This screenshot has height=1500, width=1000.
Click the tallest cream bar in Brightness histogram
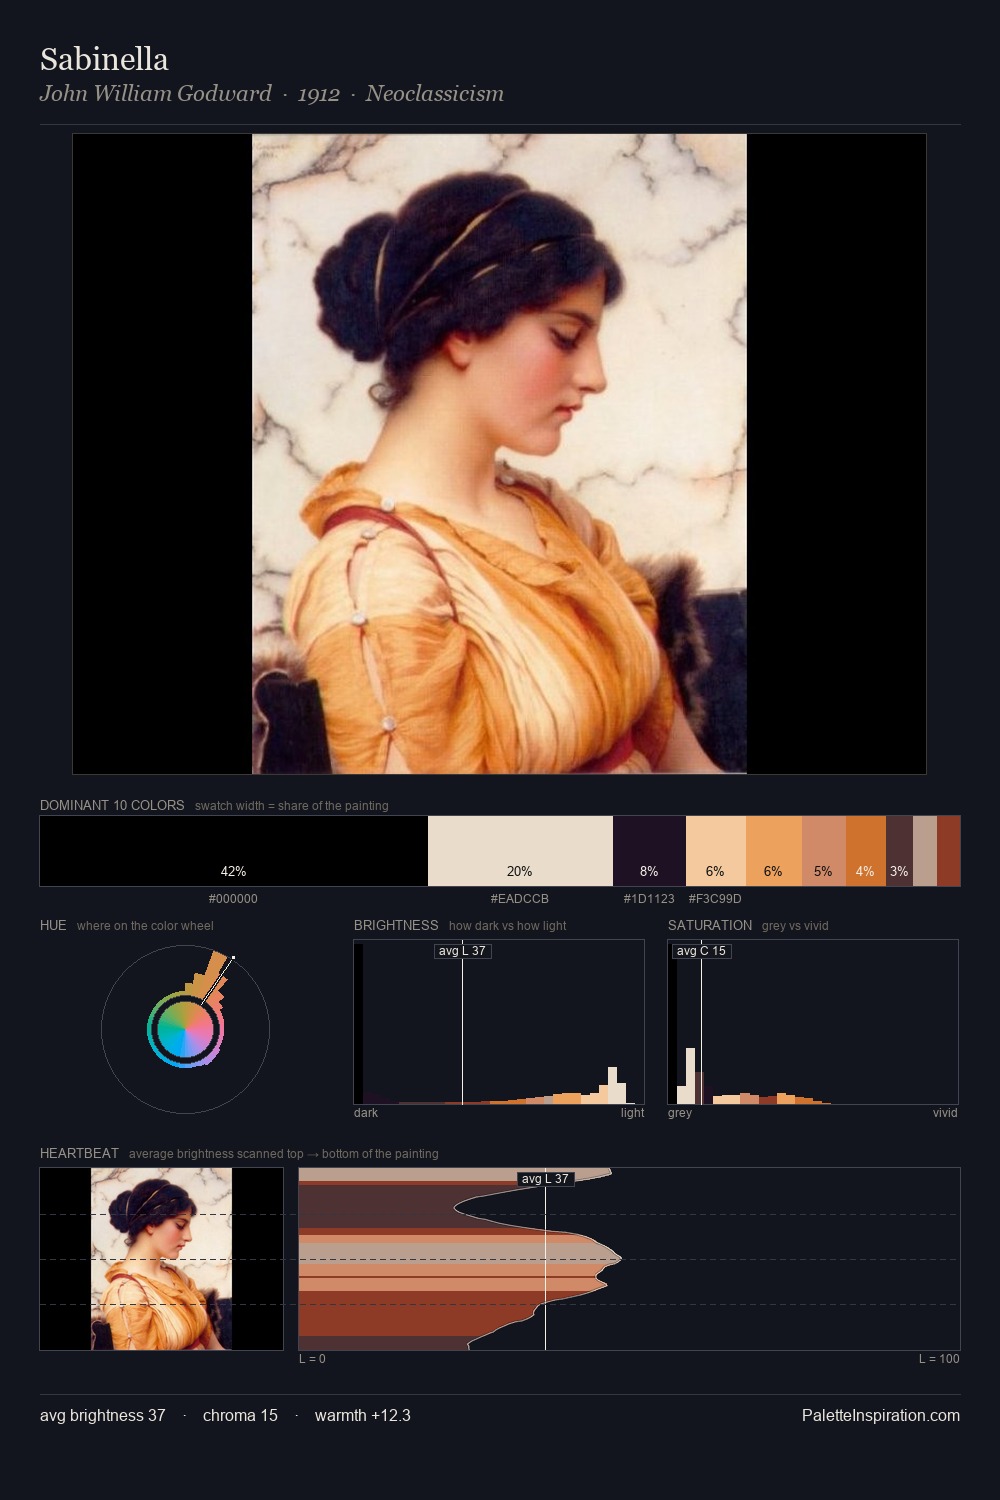click(613, 1085)
